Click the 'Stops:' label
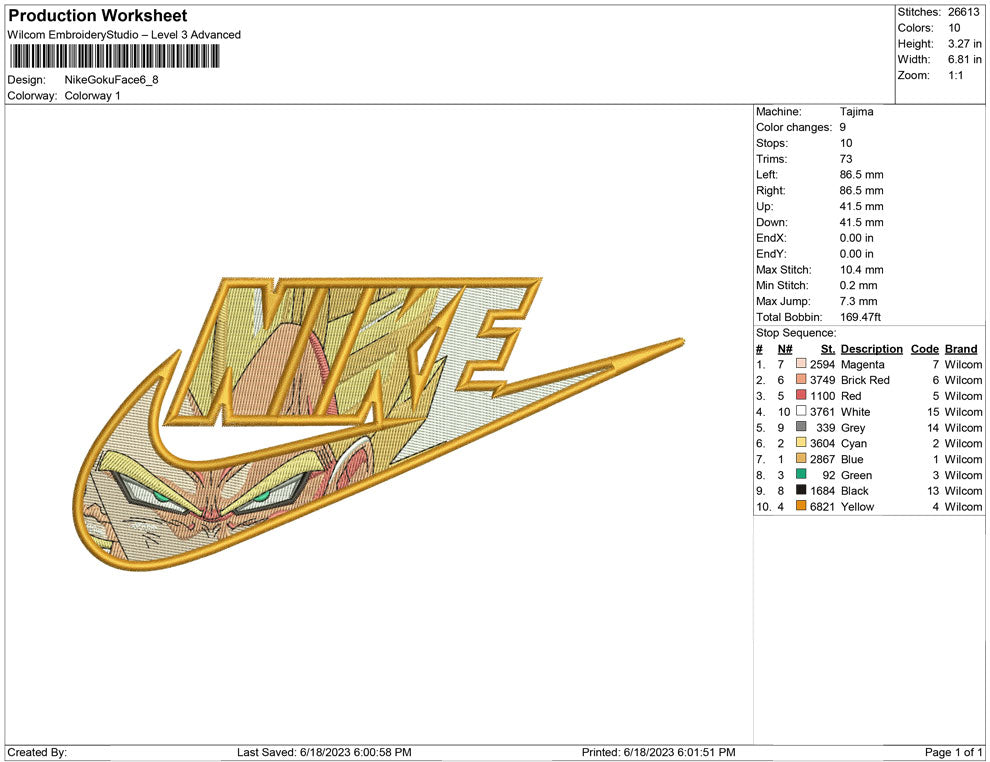The height and width of the screenshot is (762, 990). (772, 143)
